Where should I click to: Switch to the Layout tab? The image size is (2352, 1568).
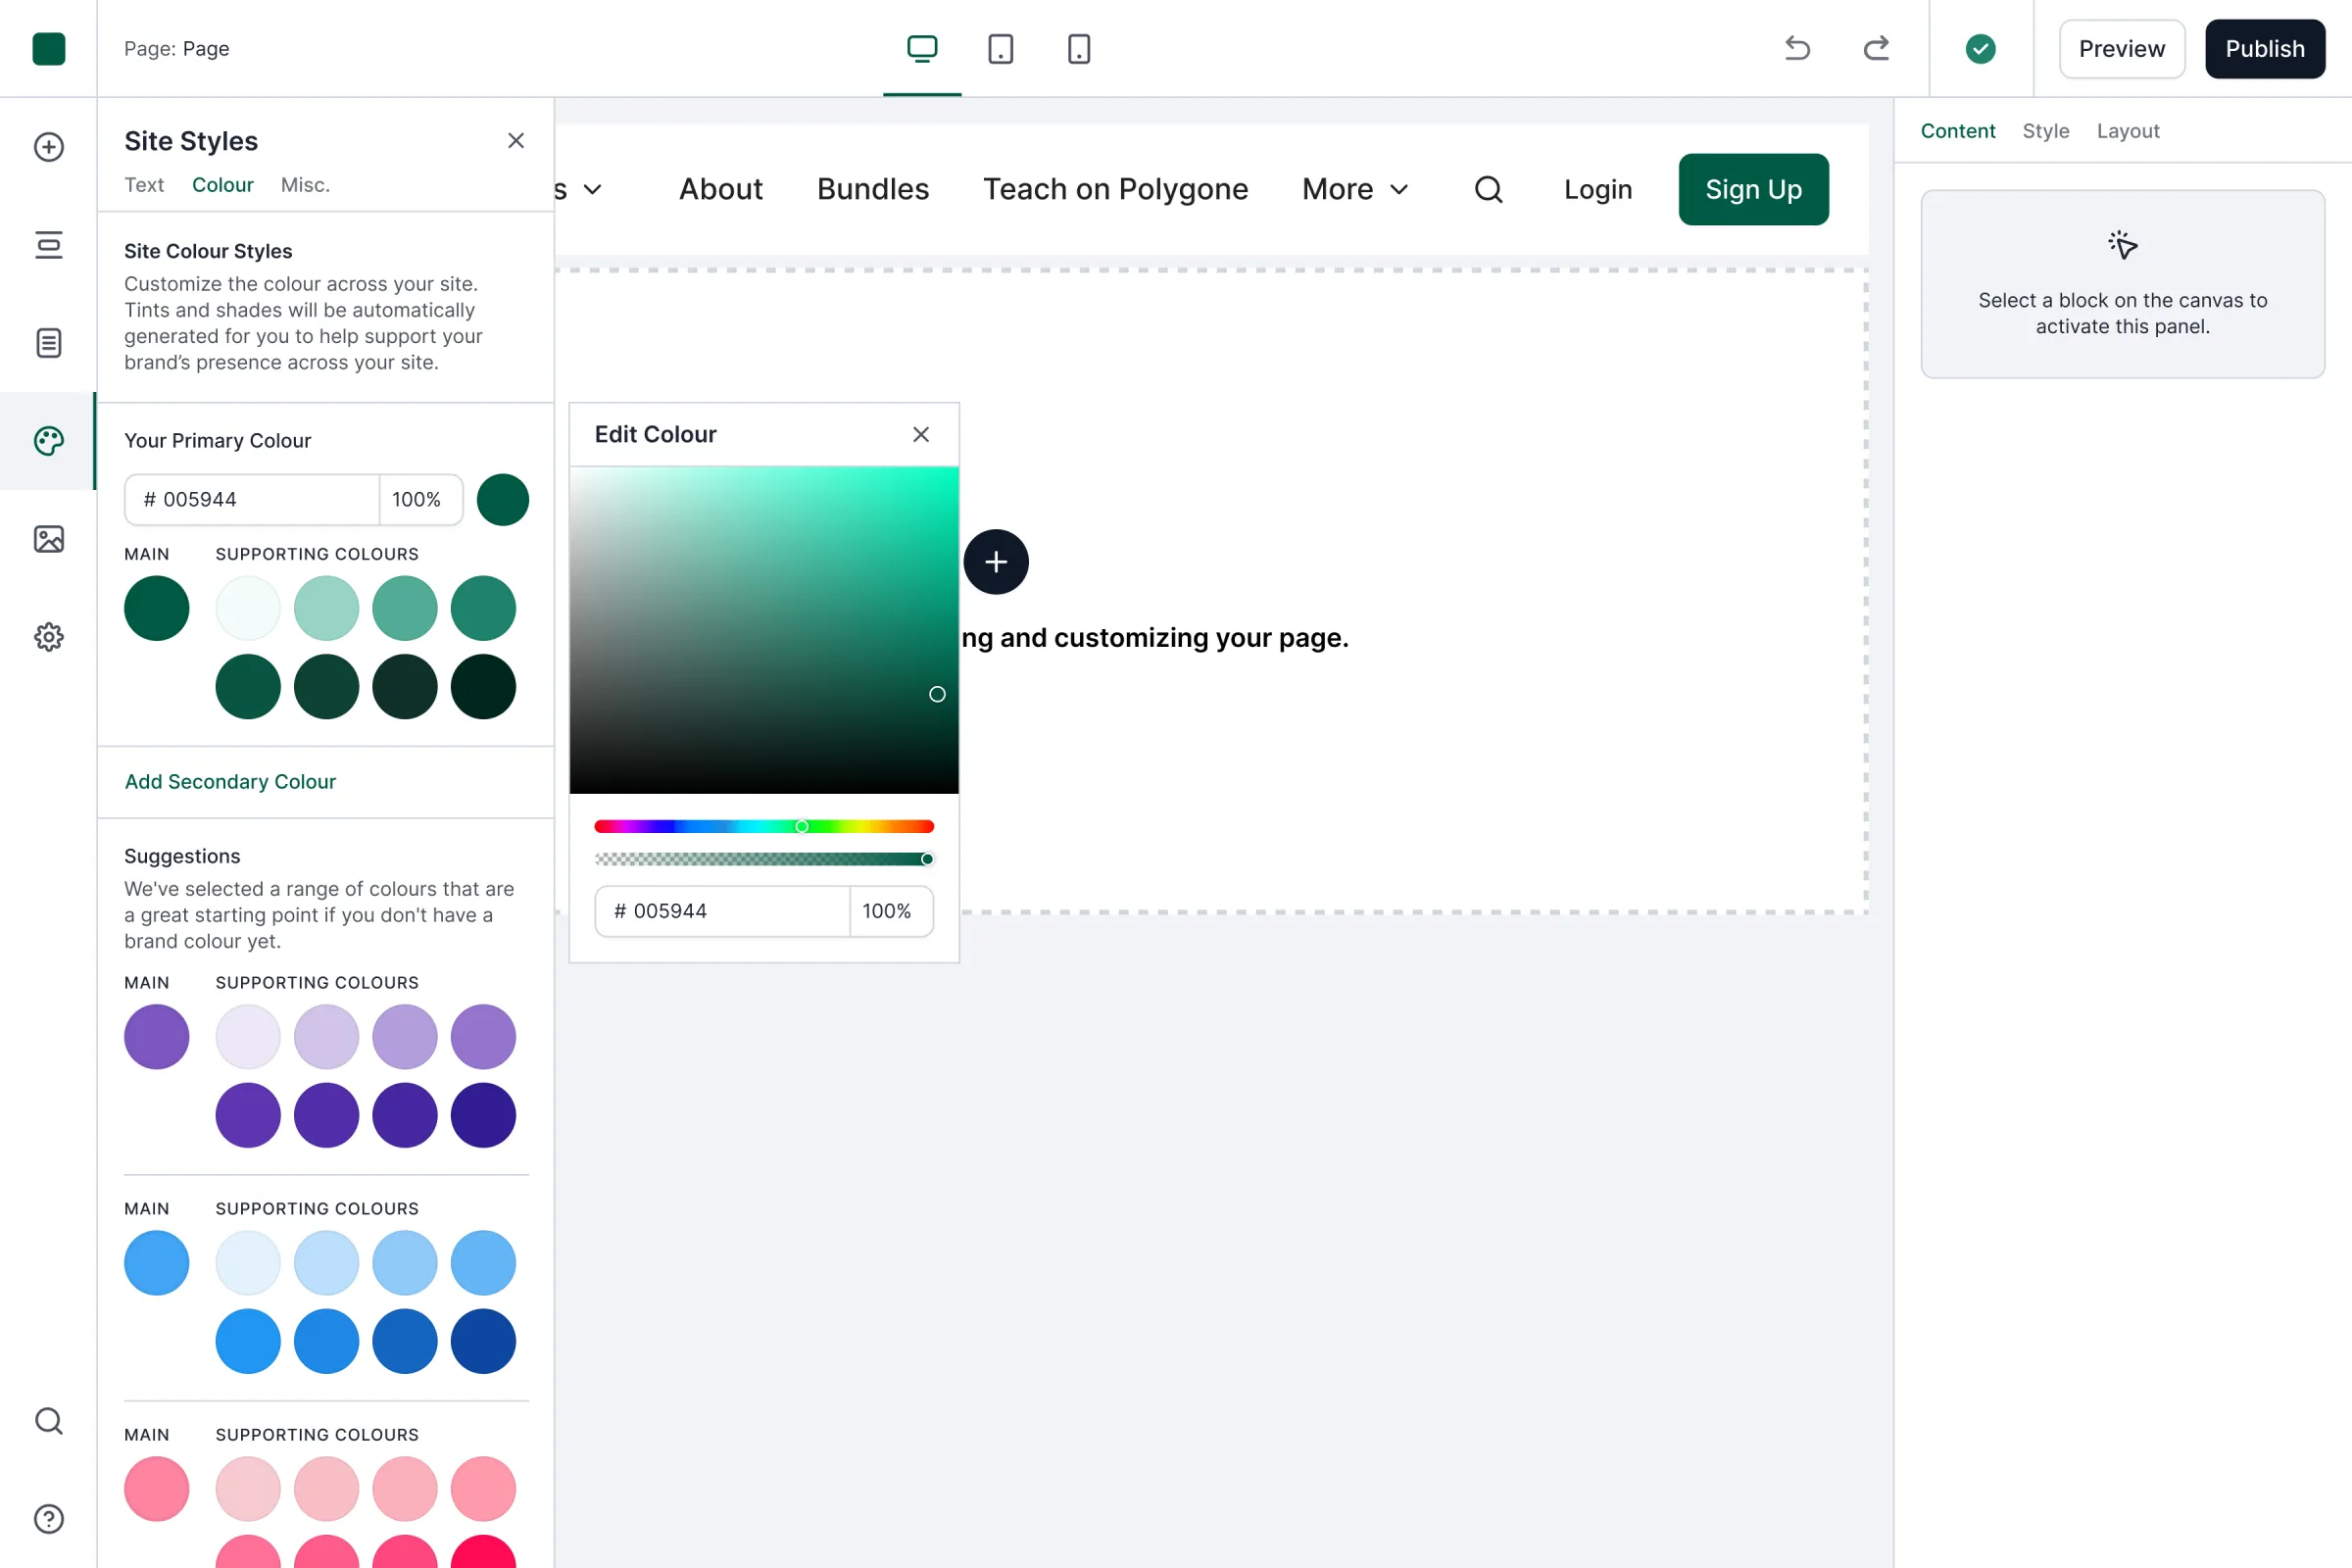pyautogui.click(x=2128, y=131)
